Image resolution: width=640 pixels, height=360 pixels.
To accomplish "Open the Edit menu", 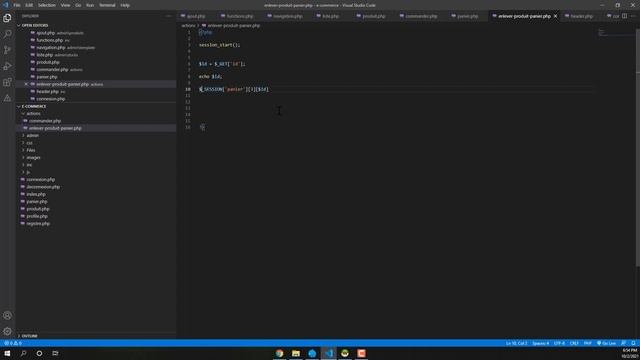I will pos(29,5).
